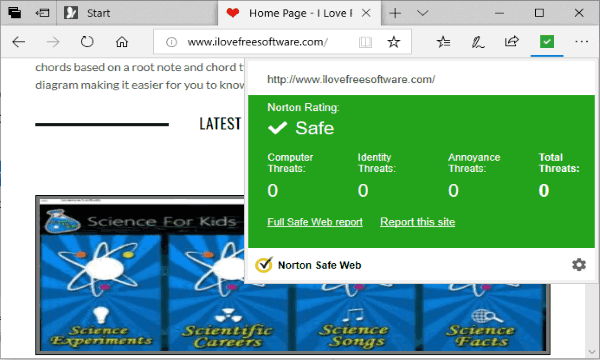The image size is (600, 360).
Task: Open the Settings and more menu
Action: click(581, 41)
